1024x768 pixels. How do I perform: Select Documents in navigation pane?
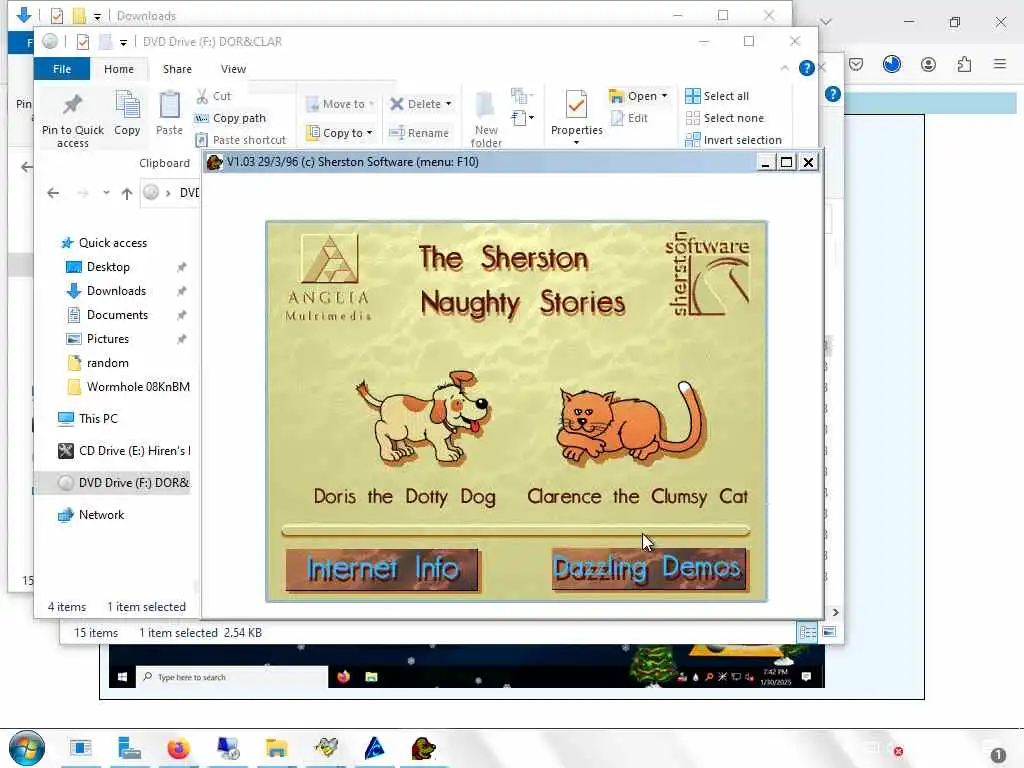[108, 315]
